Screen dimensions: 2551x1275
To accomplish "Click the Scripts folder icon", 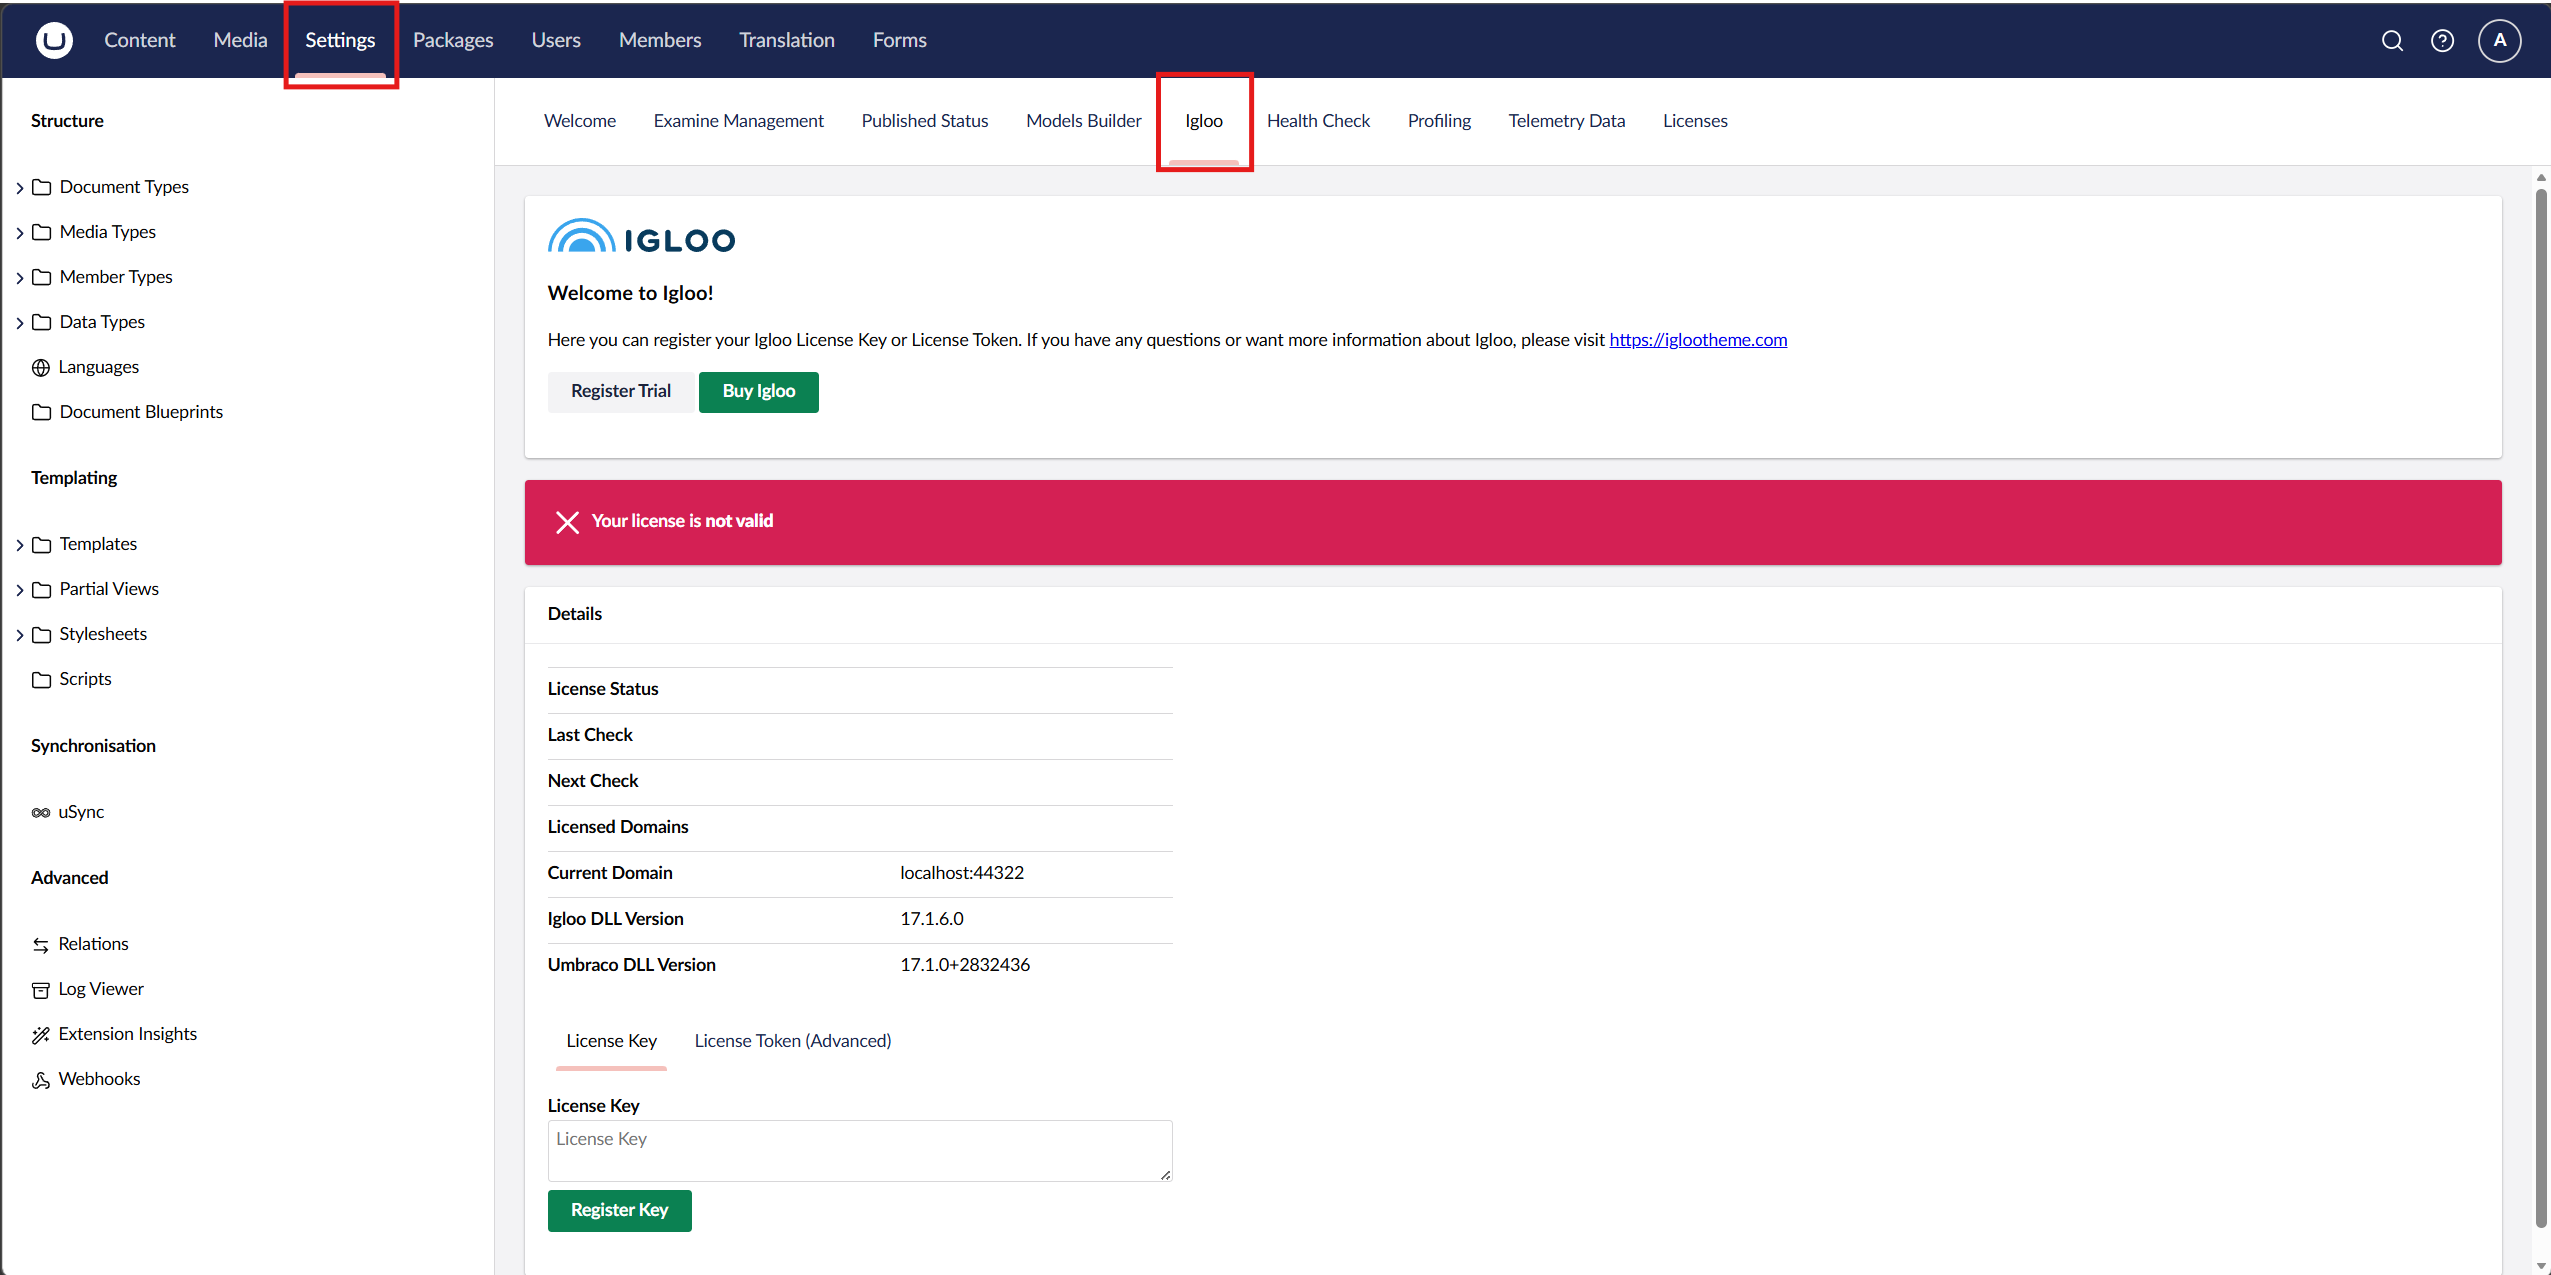I will coord(41,679).
